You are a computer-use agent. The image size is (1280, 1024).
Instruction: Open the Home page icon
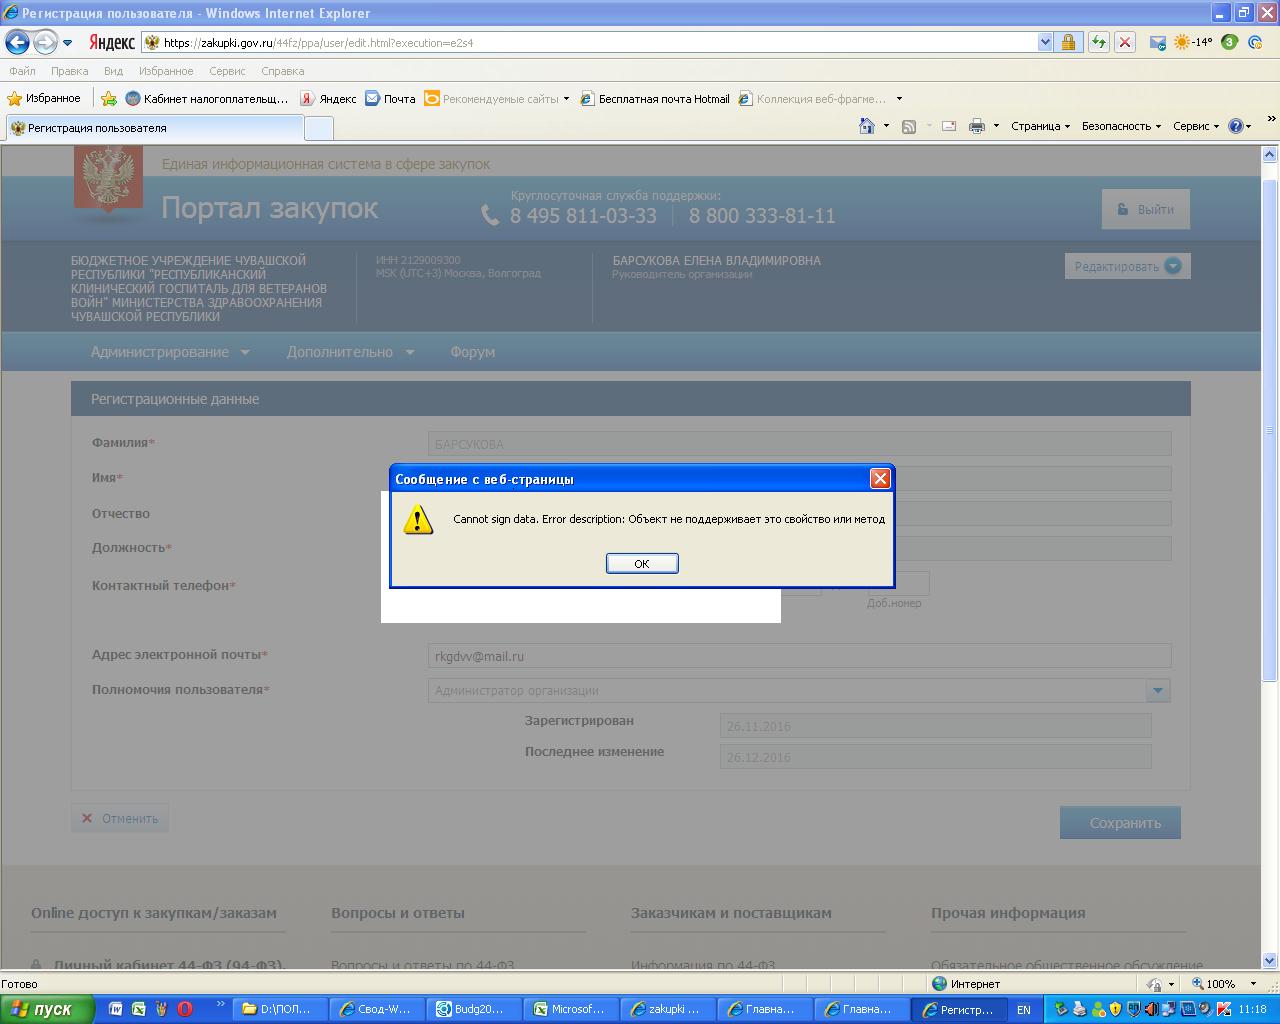pyautogui.click(x=867, y=126)
